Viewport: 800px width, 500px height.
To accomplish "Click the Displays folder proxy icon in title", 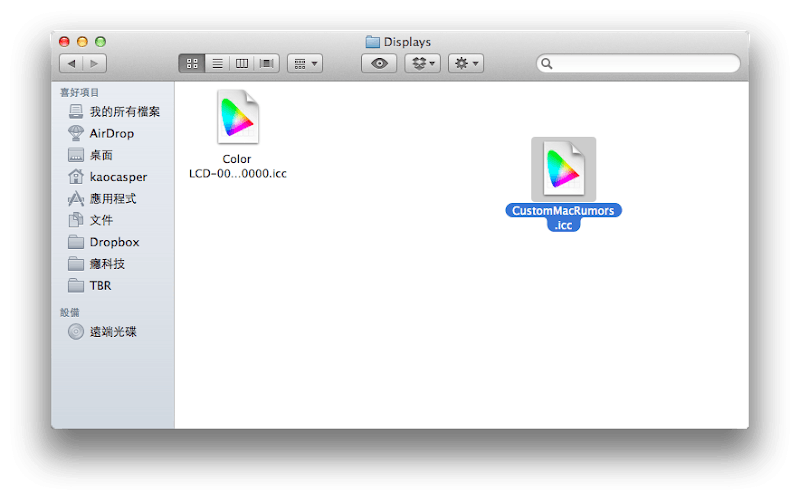I will pos(372,42).
